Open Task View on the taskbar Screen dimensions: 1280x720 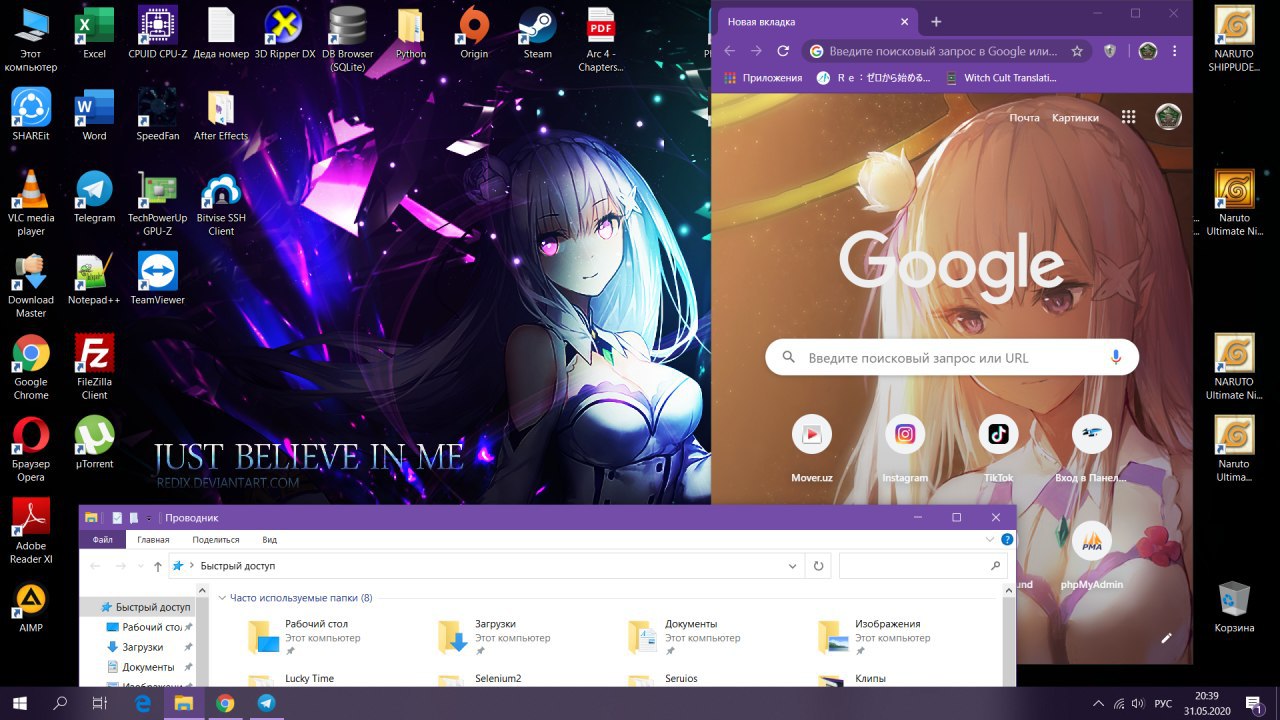[x=99, y=703]
